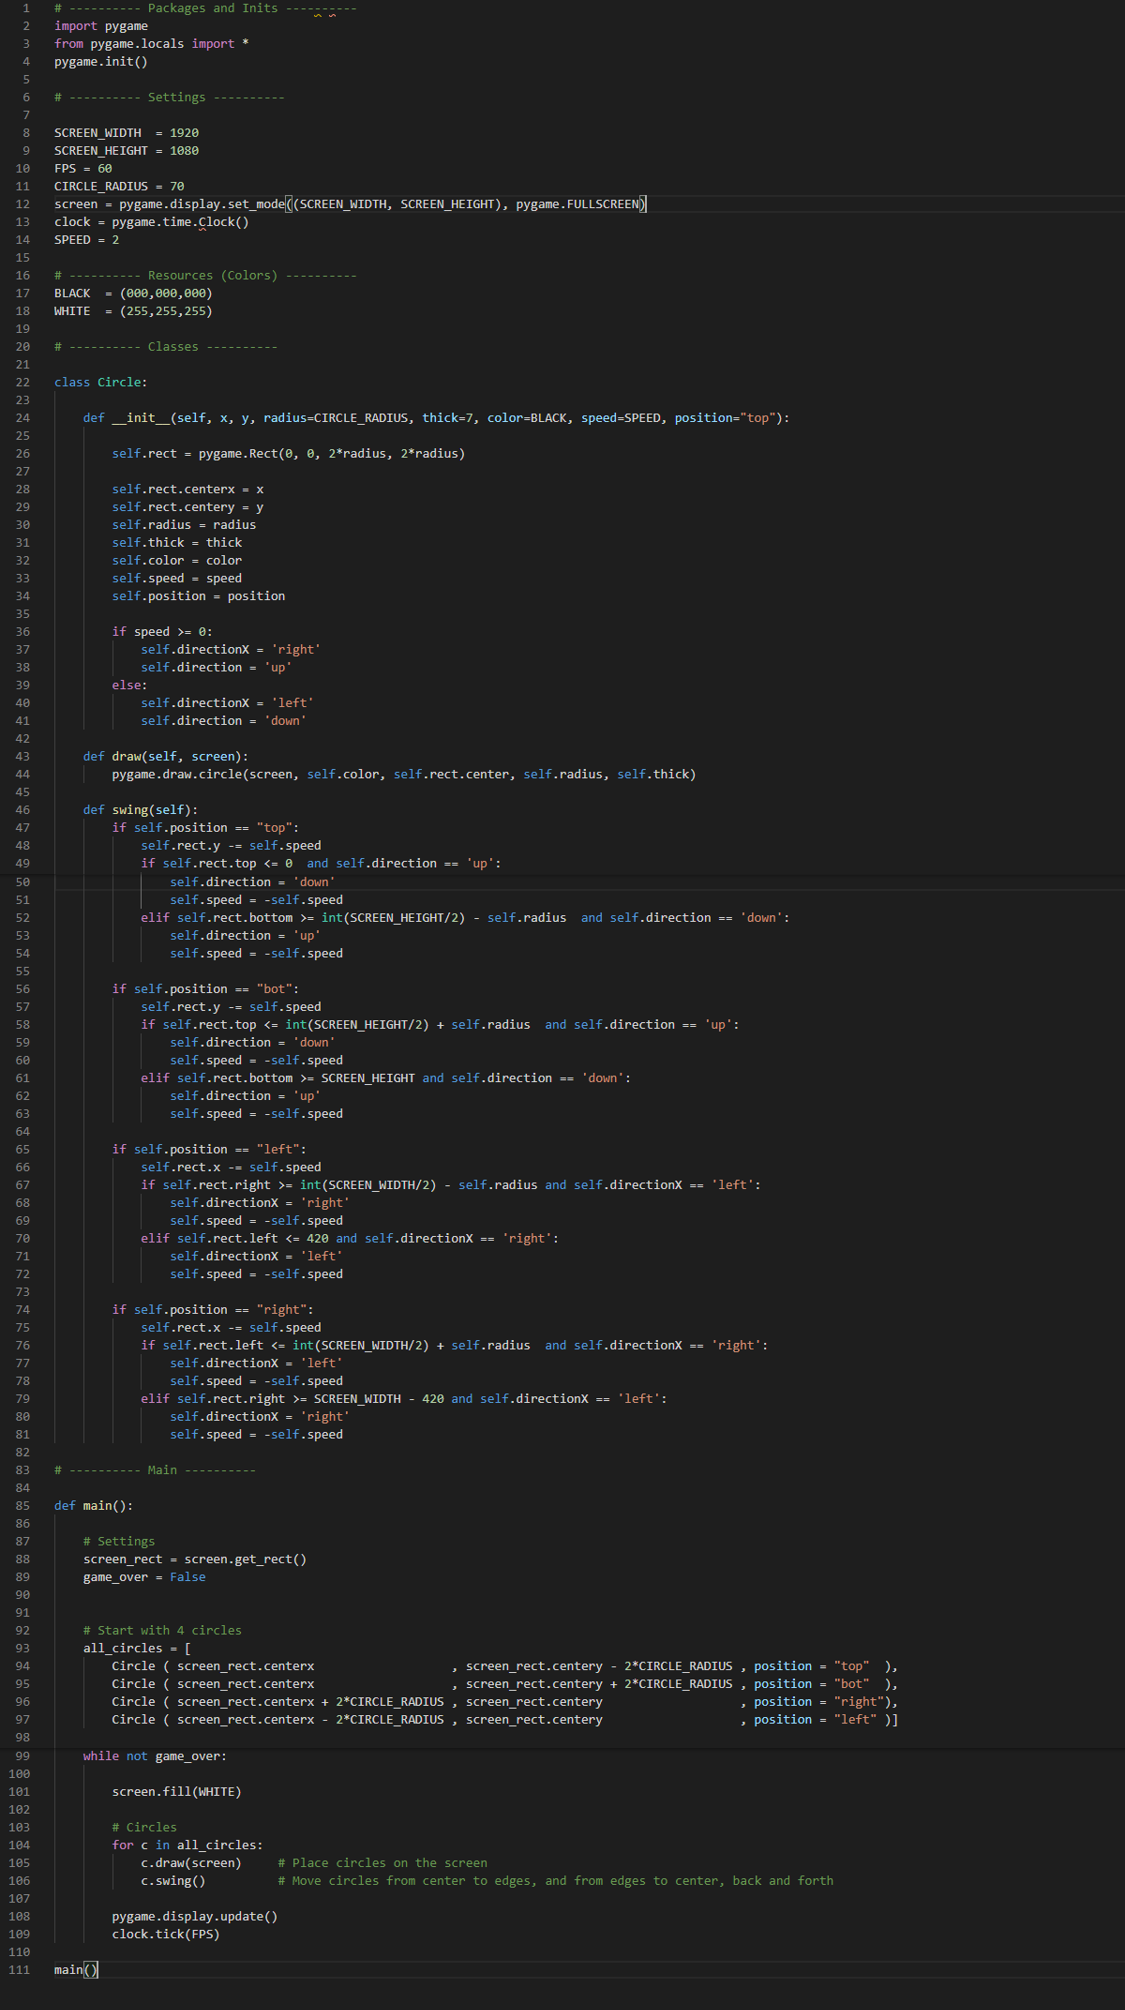The image size is (1125, 2010).
Task: Click the 'all_circles = [' list declaration
Action: pyautogui.click(x=137, y=1648)
